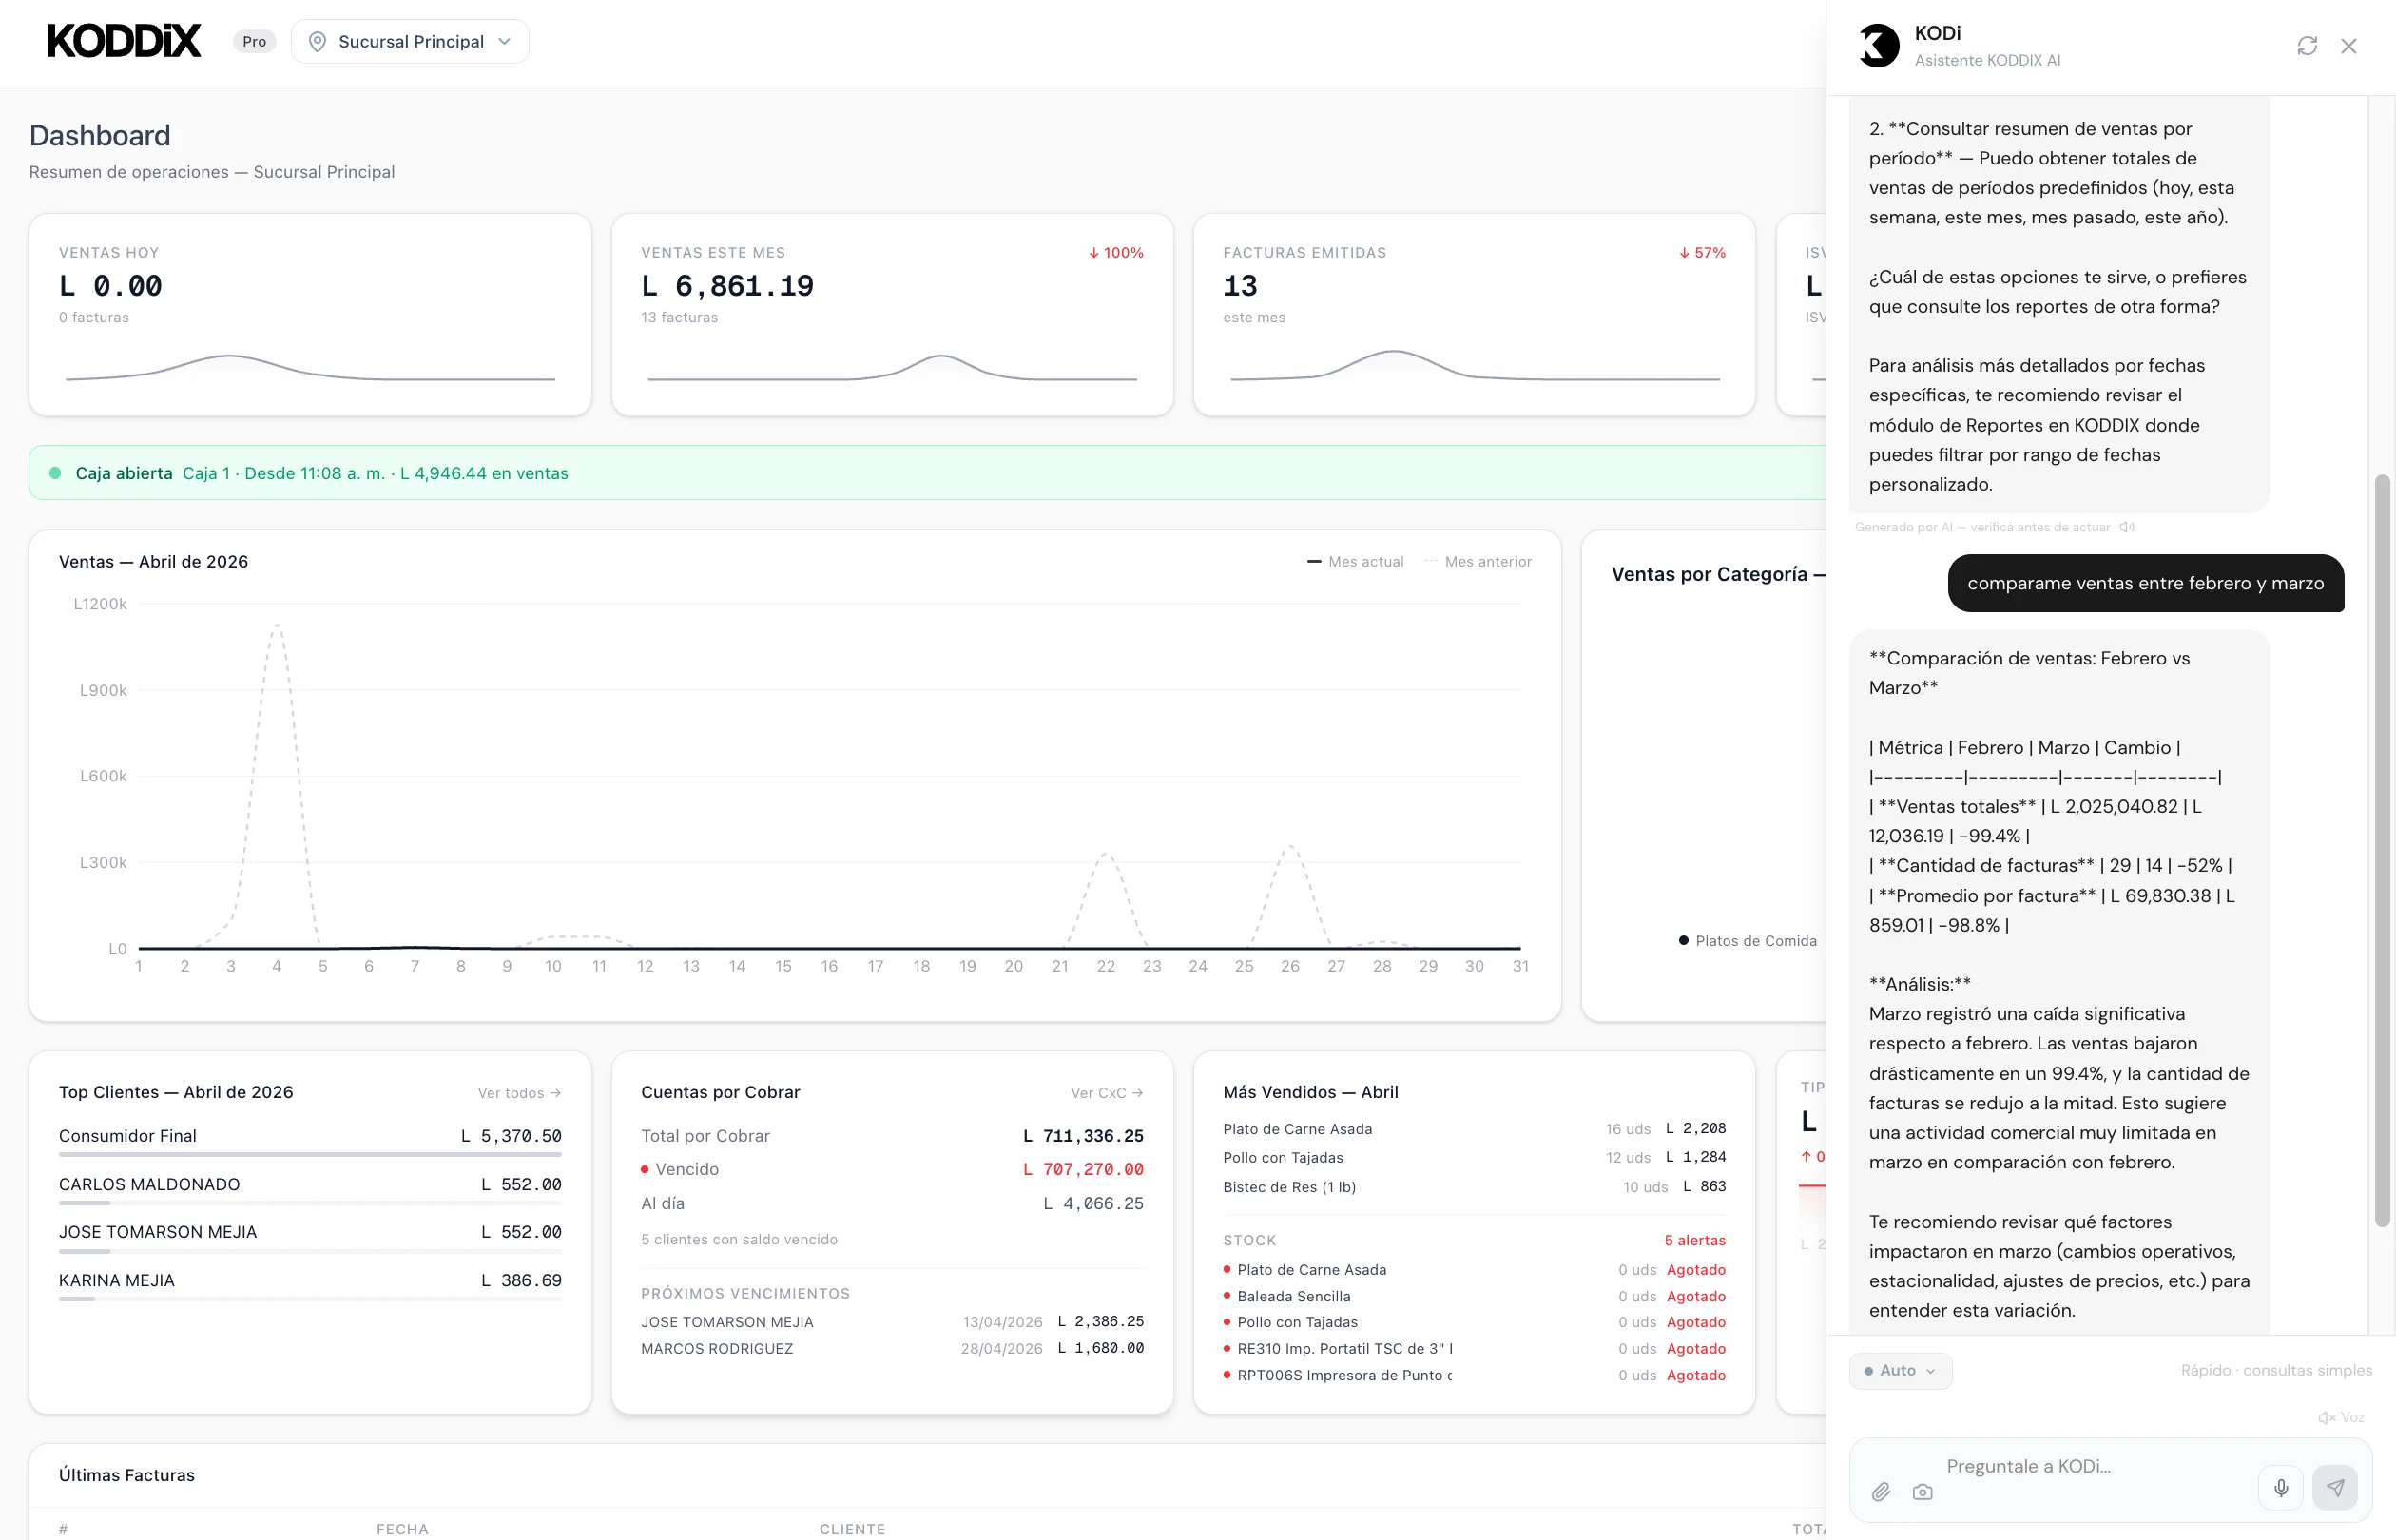Click the KODDIX logo
The image size is (2396, 1540).
click(124, 41)
